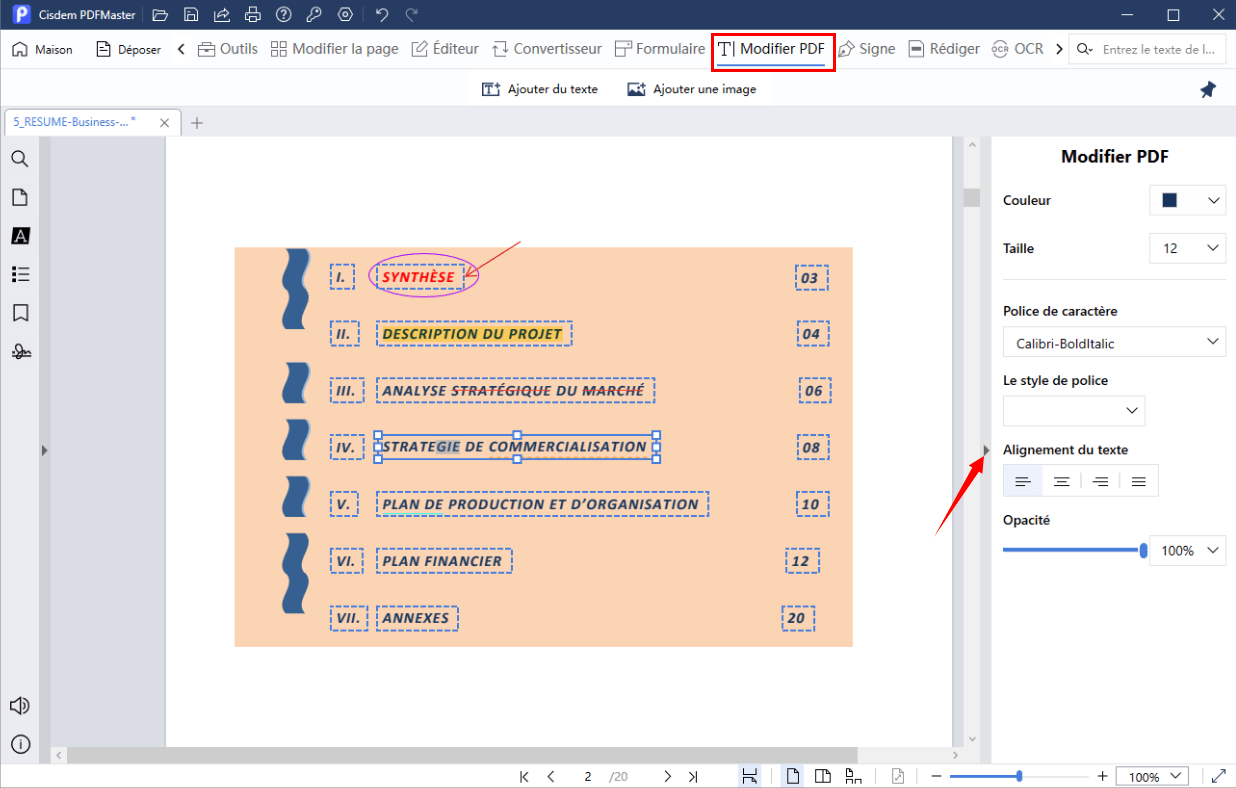Open the bookmarks sidebar icon
1236x788 pixels.
tap(20, 313)
